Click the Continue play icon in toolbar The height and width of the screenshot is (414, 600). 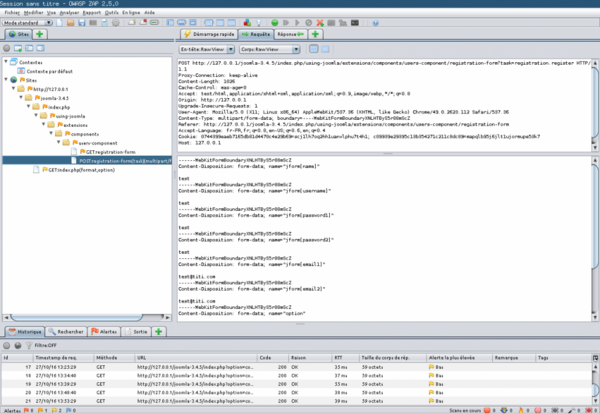point(297,23)
